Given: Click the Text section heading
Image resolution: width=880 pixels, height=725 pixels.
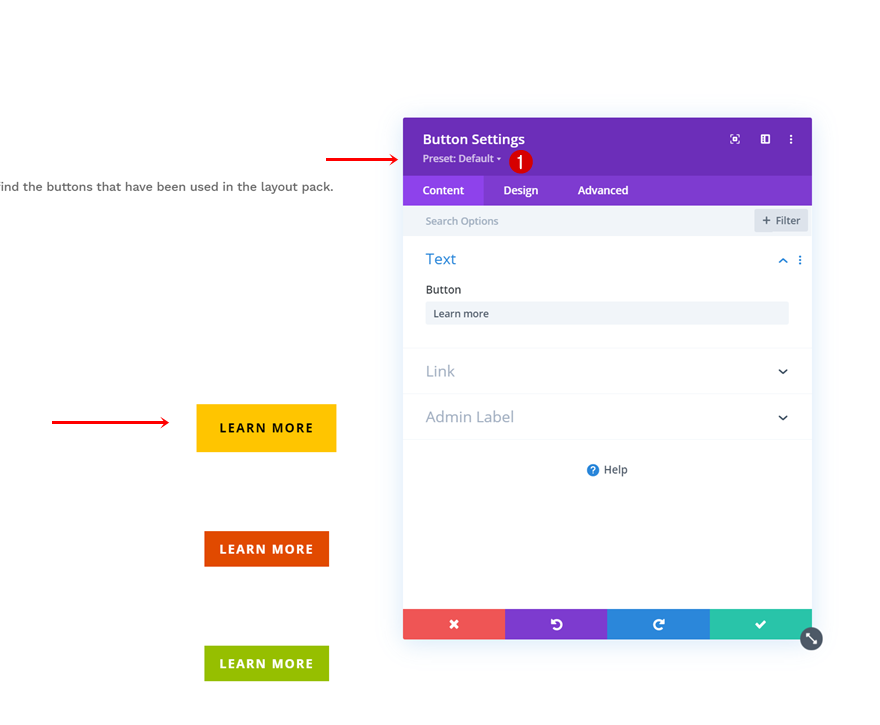Looking at the screenshot, I should coord(441,259).
